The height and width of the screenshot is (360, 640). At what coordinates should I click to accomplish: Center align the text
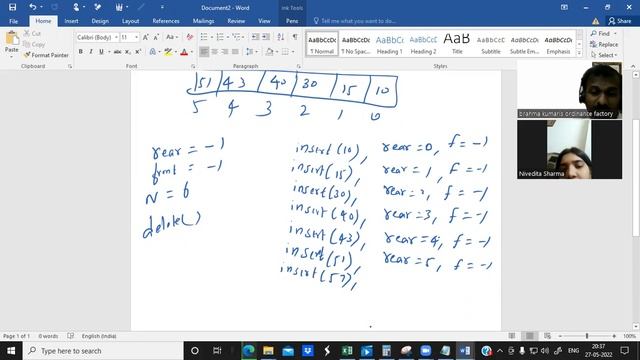tap(214, 52)
